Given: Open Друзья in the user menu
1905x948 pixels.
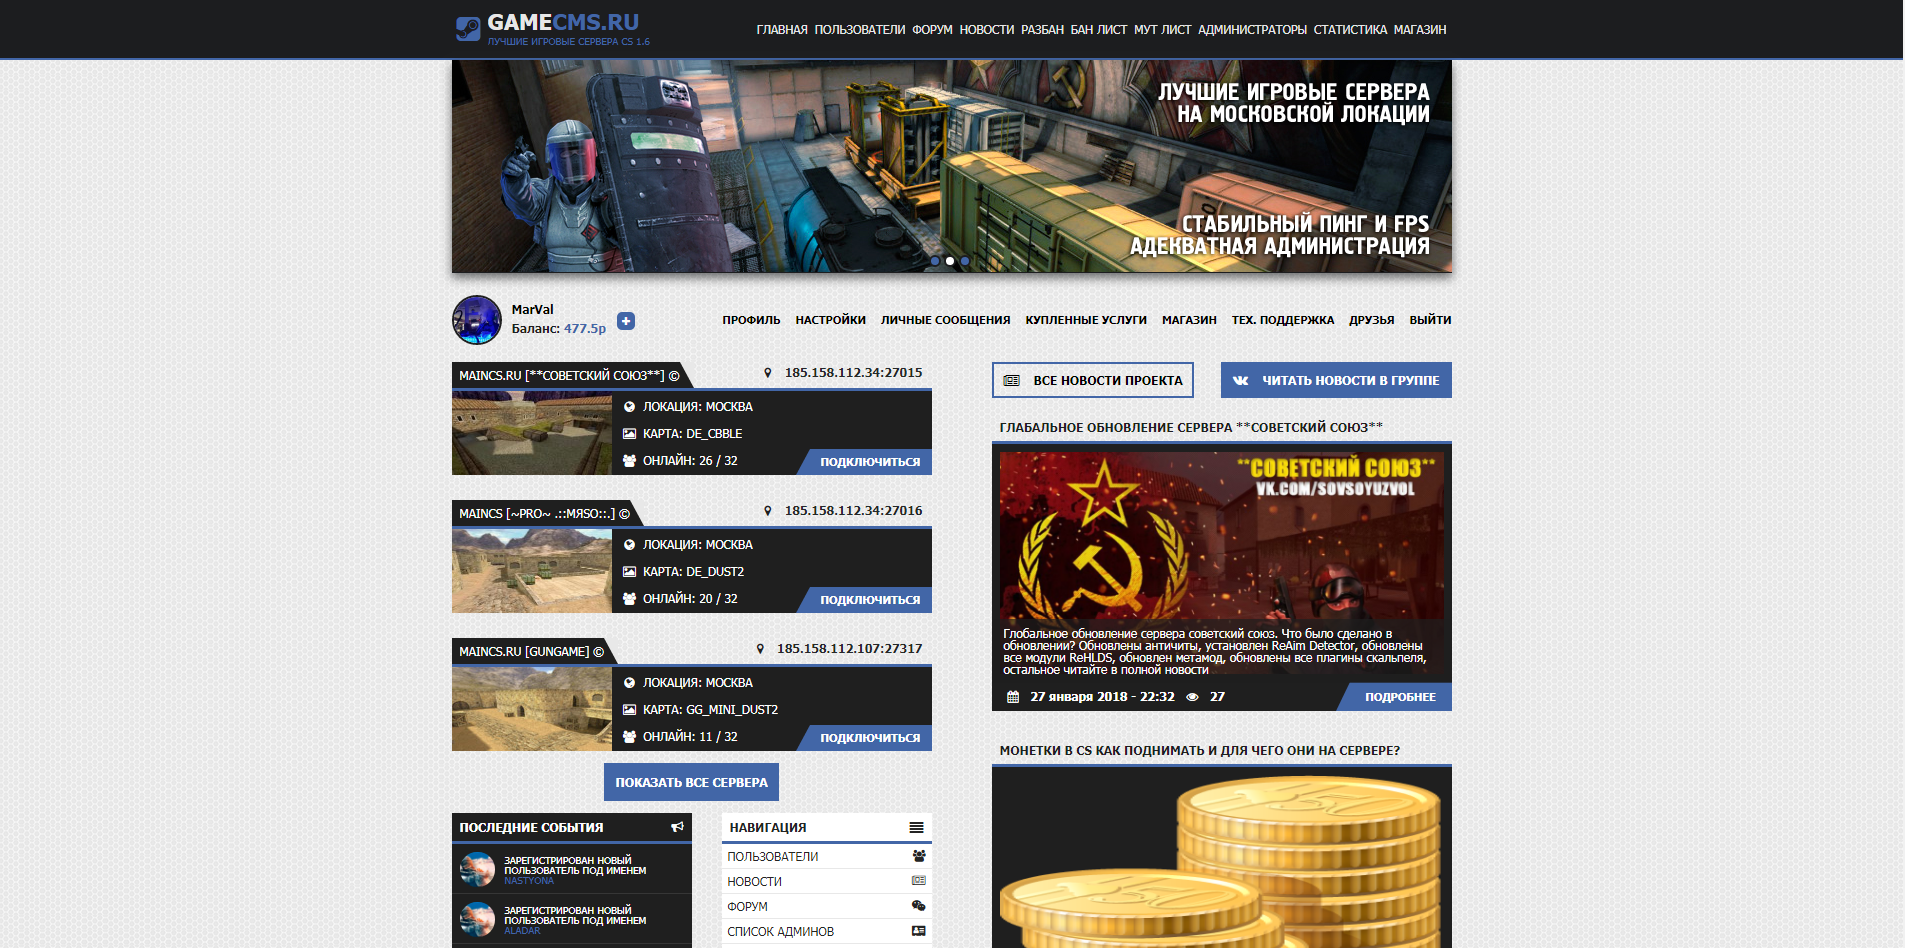Looking at the screenshot, I should [x=1371, y=320].
